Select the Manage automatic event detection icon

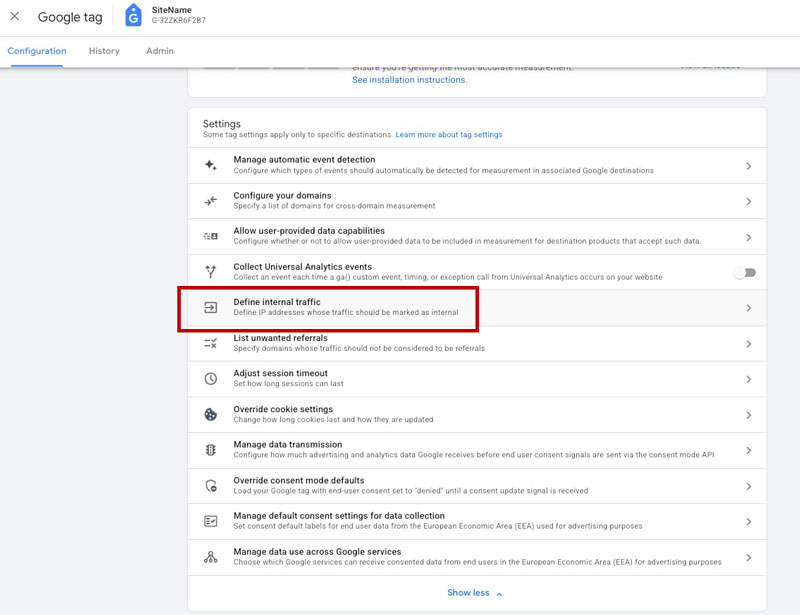pos(212,166)
